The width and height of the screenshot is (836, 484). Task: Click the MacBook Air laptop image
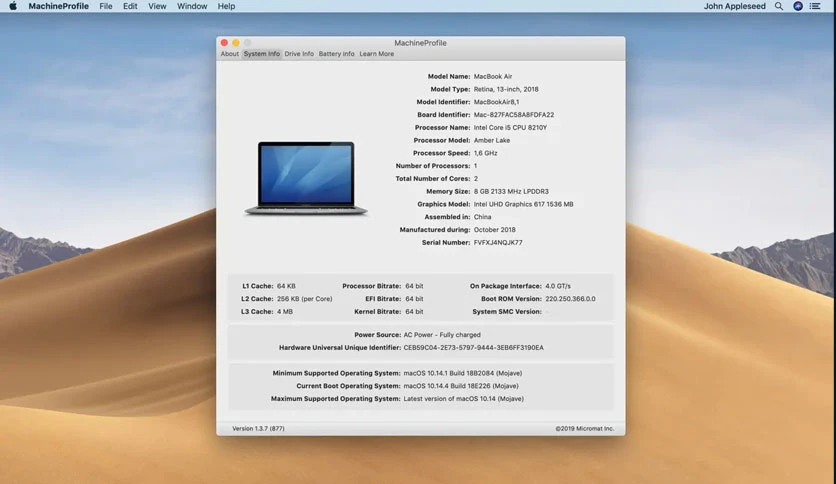point(306,179)
